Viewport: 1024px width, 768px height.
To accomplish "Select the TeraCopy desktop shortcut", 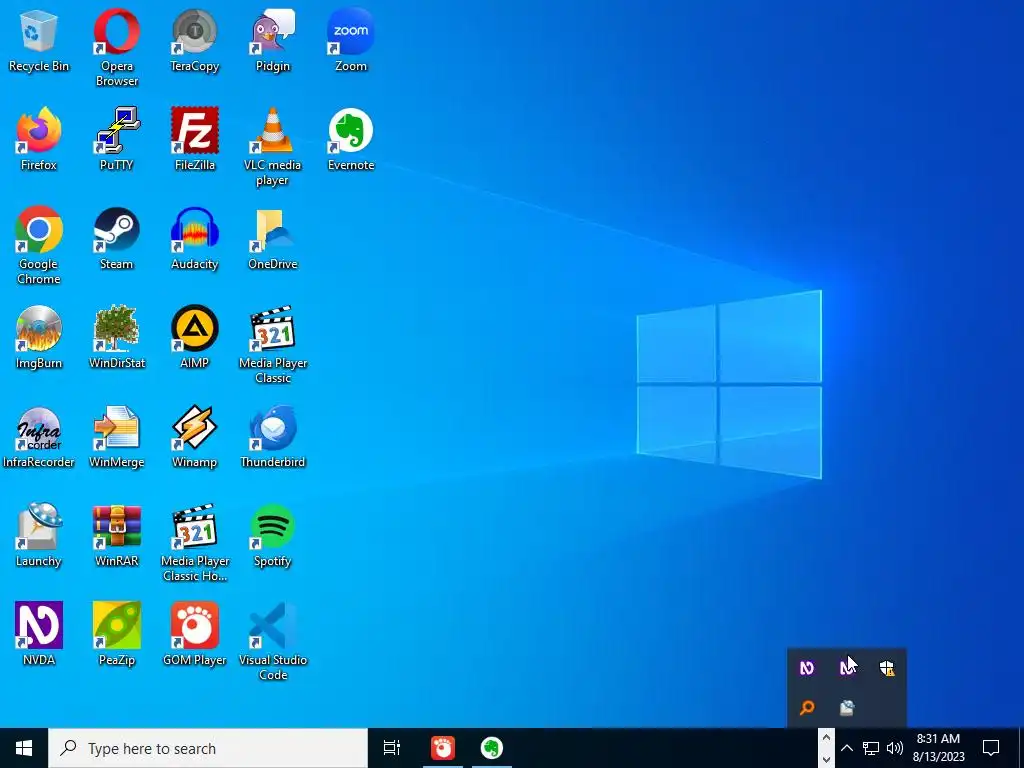I will point(195,40).
